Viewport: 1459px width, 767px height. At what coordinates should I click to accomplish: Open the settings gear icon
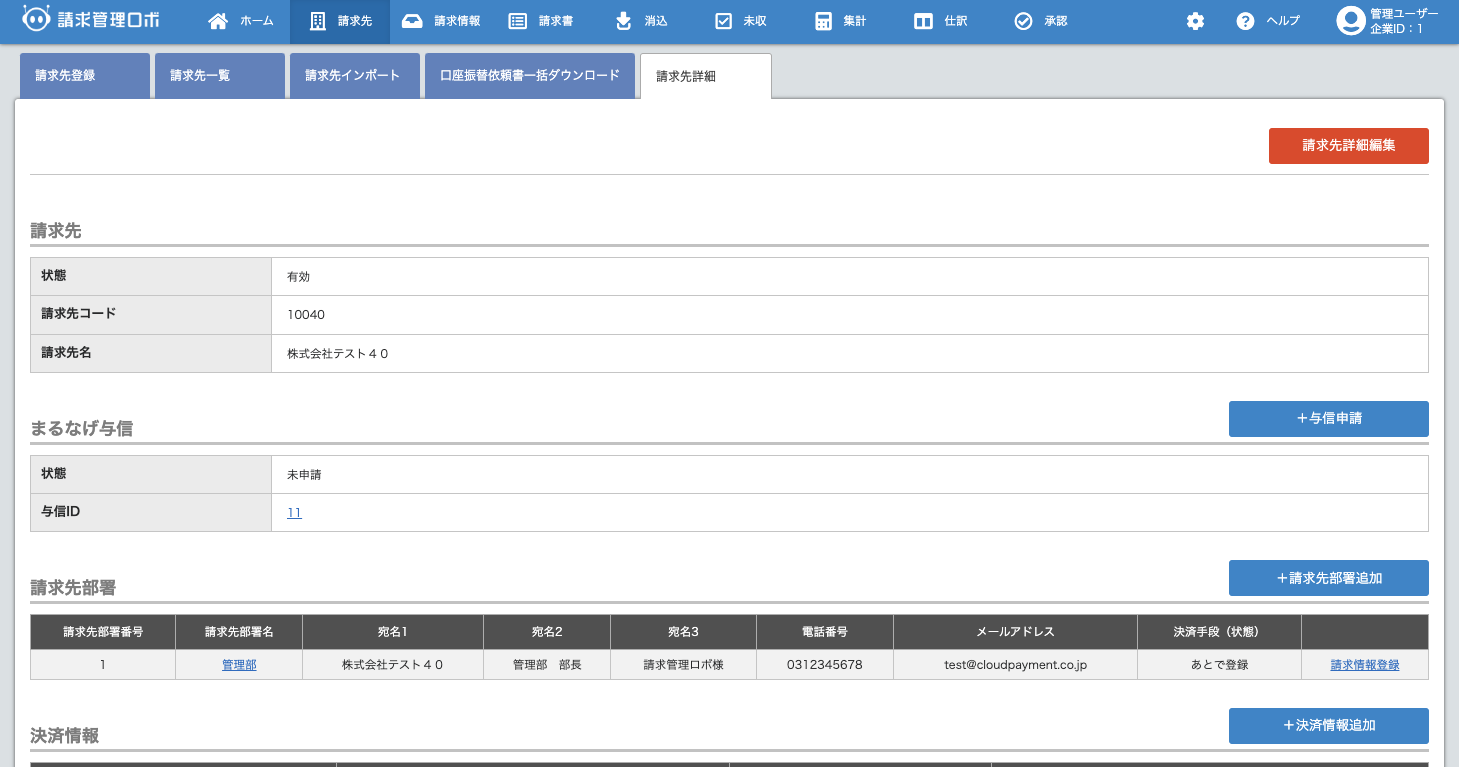(x=1195, y=21)
